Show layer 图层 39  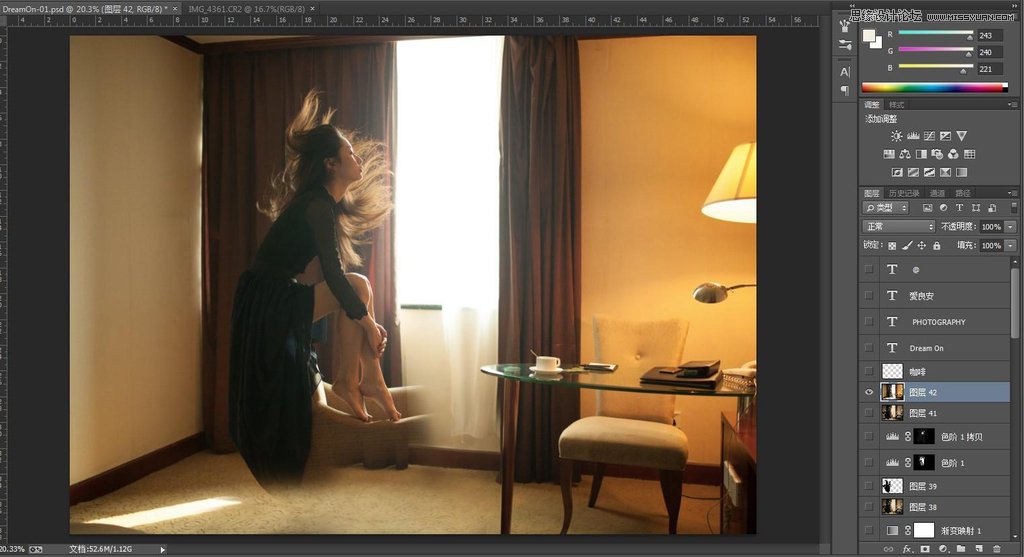click(x=869, y=486)
